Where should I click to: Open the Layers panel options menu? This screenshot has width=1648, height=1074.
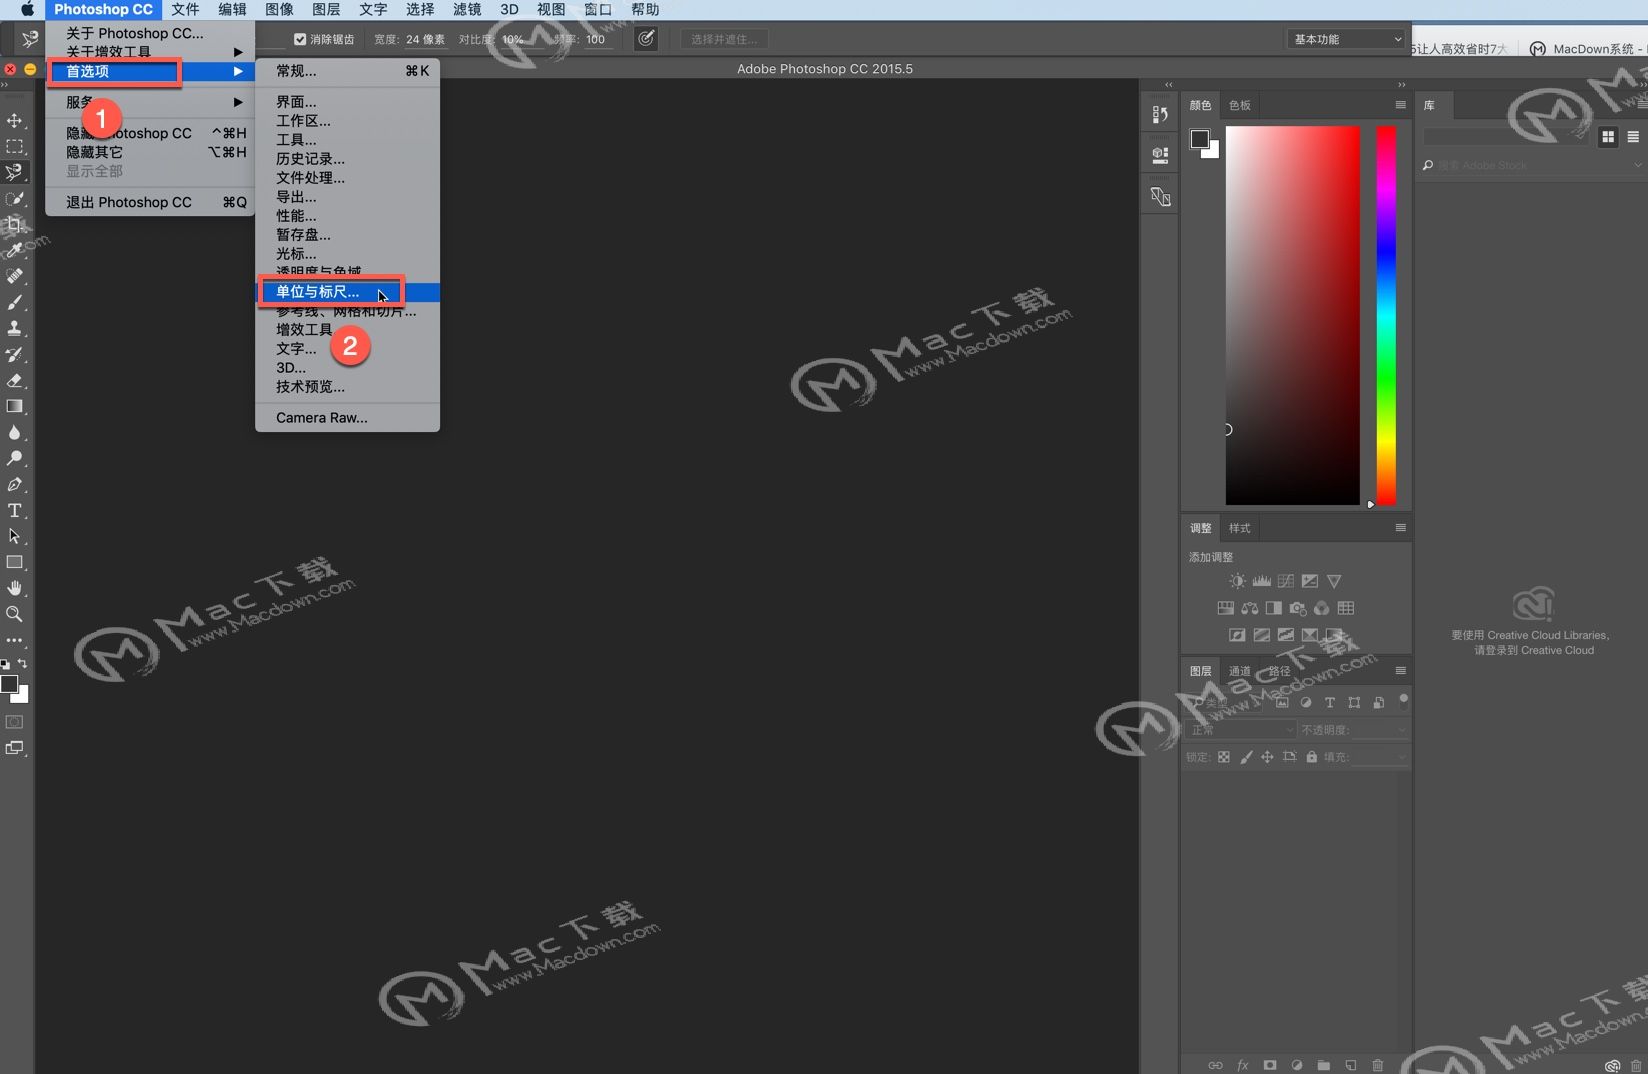click(1400, 671)
